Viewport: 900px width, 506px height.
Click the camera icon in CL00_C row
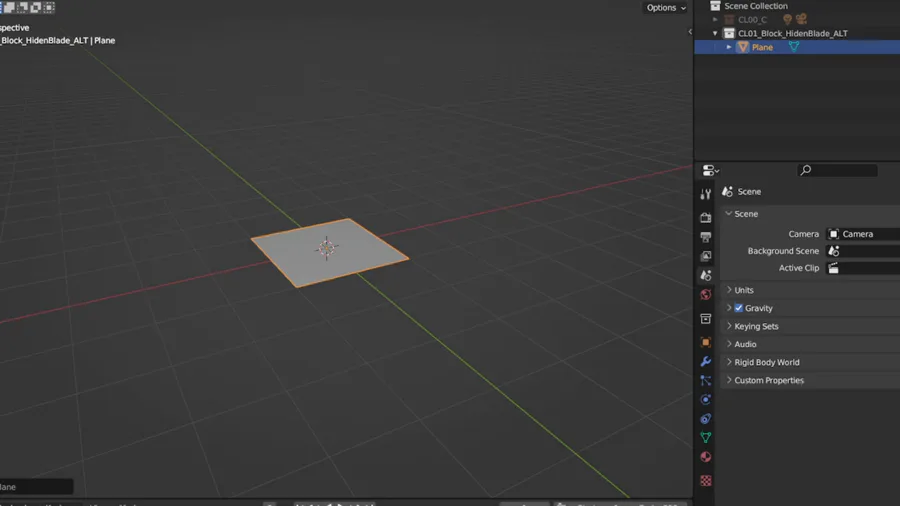(801, 20)
